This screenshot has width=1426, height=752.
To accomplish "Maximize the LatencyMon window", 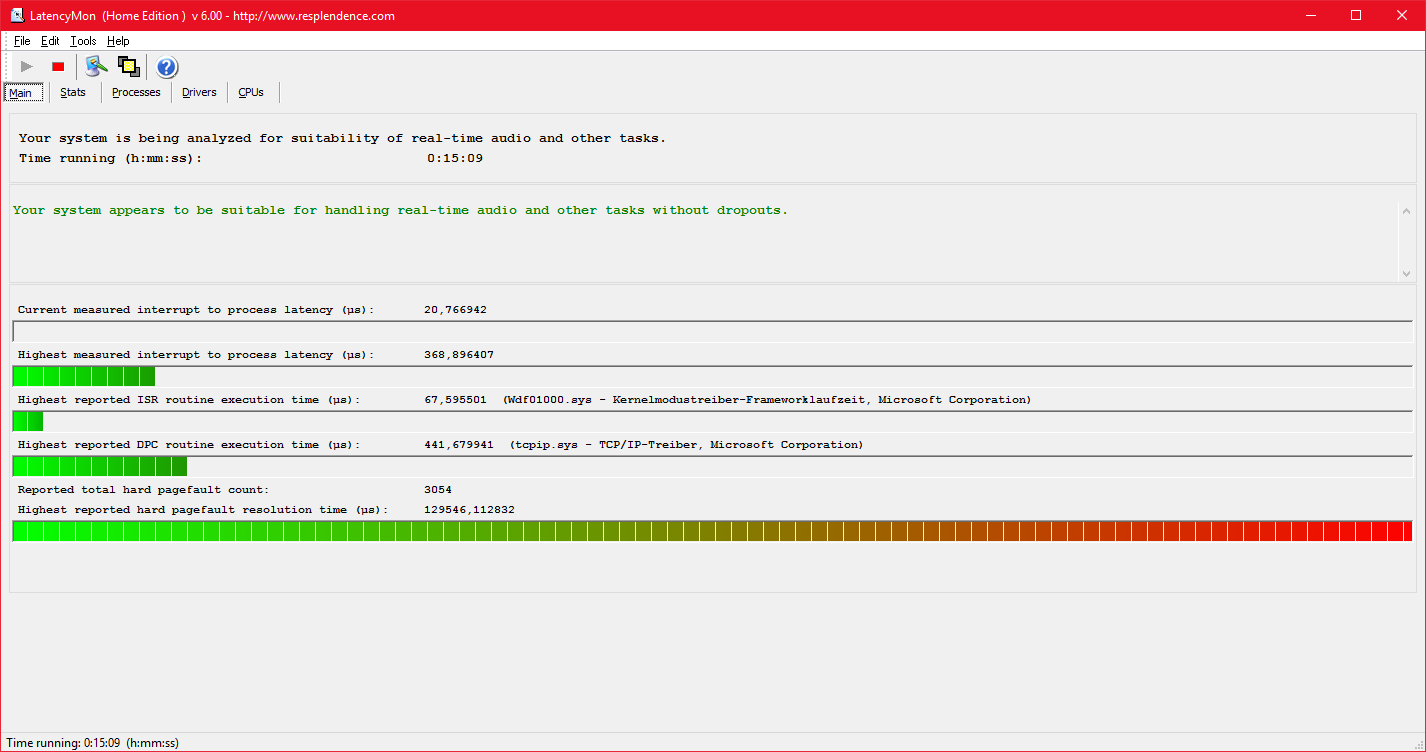I will point(1356,15).
